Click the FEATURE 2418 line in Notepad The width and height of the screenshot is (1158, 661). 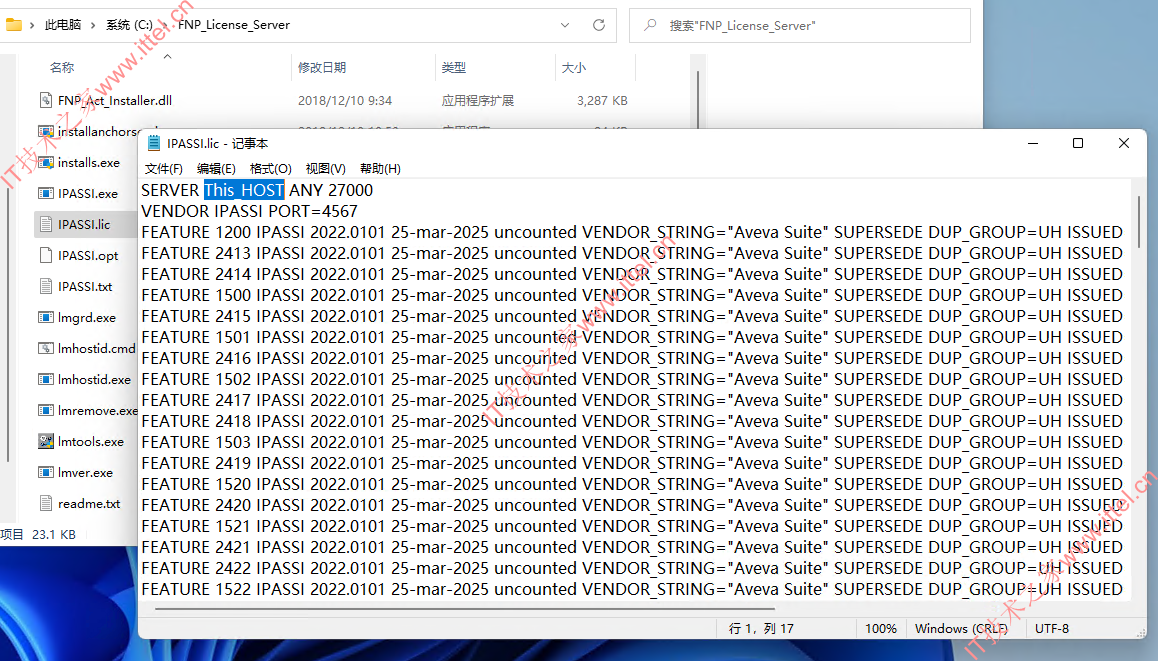[x=632, y=421]
